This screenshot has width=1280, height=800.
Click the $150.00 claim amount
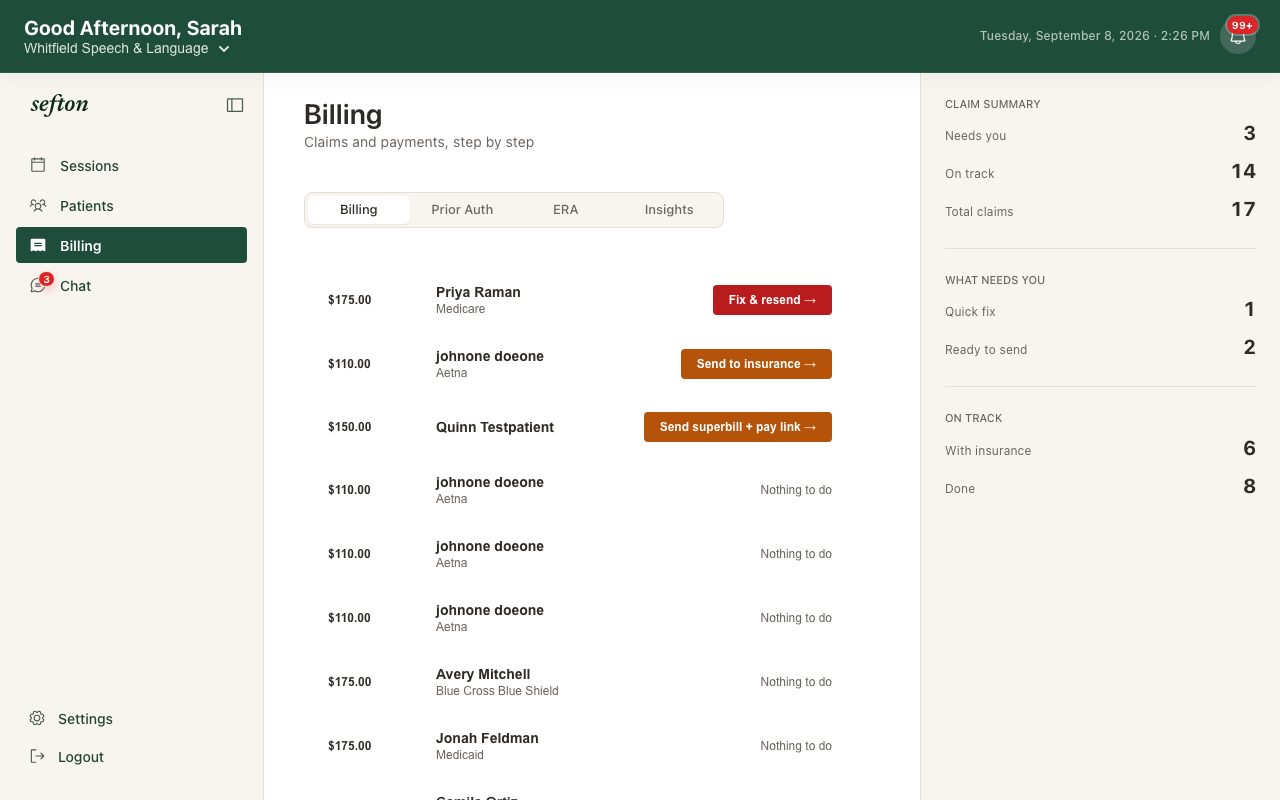[349, 427]
